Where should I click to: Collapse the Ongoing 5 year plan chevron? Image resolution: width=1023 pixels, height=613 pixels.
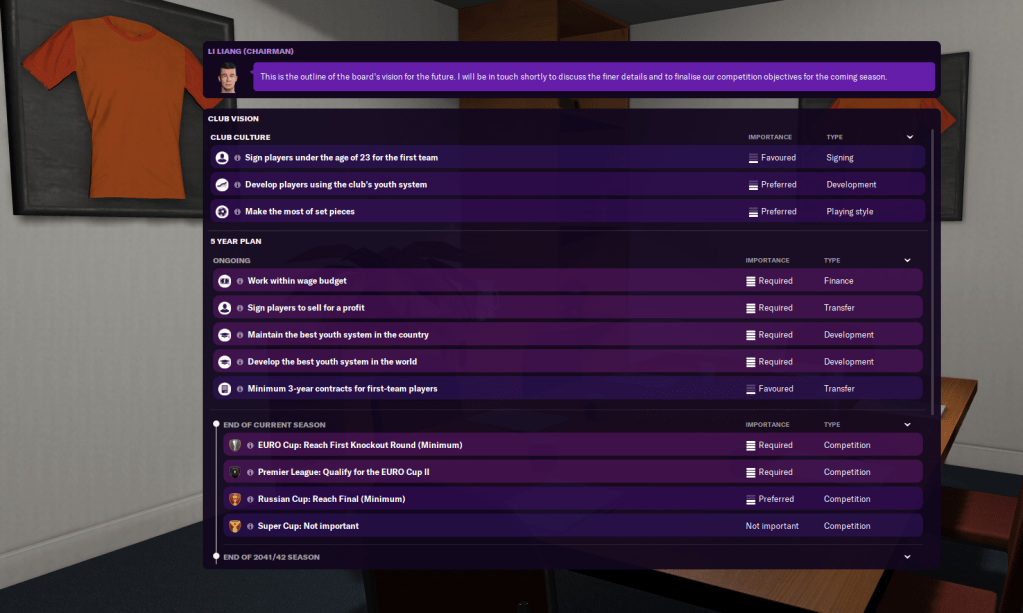pos(907,260)
